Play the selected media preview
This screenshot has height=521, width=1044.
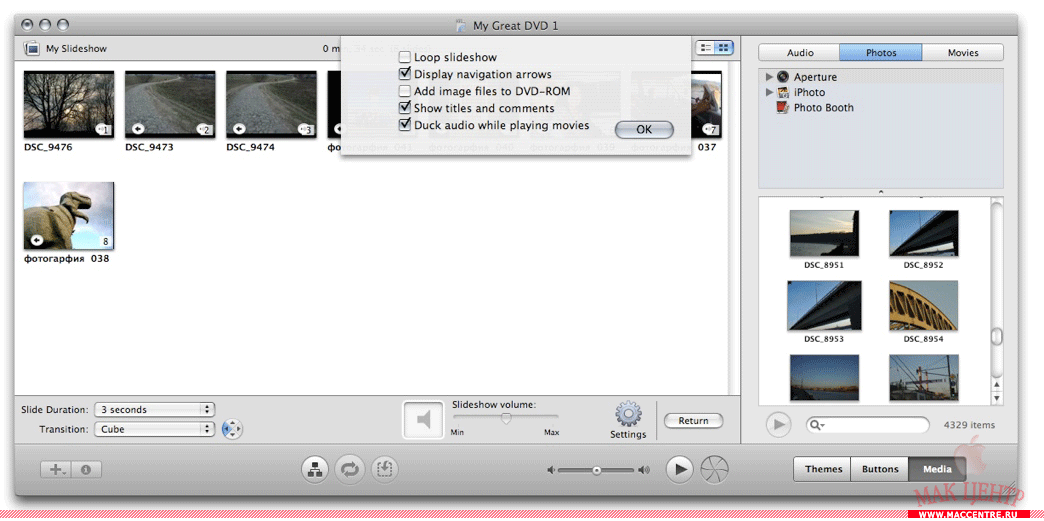777,424
